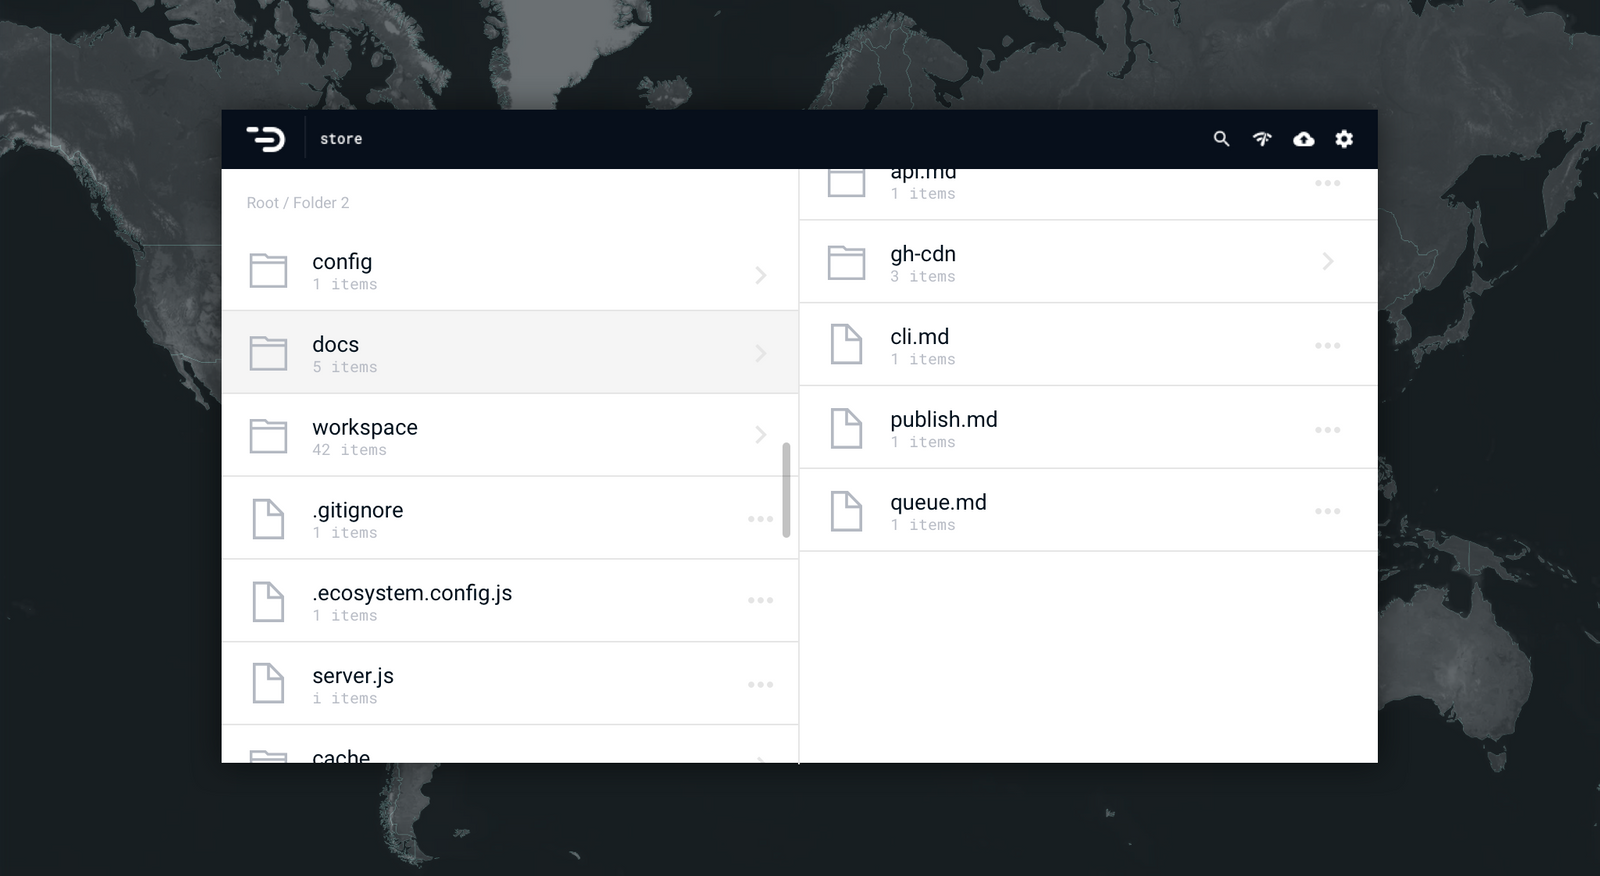The height and width of the screenshot is (876, 1600).
Task: Expand the docs folder chevron
Action: (761, 353)
